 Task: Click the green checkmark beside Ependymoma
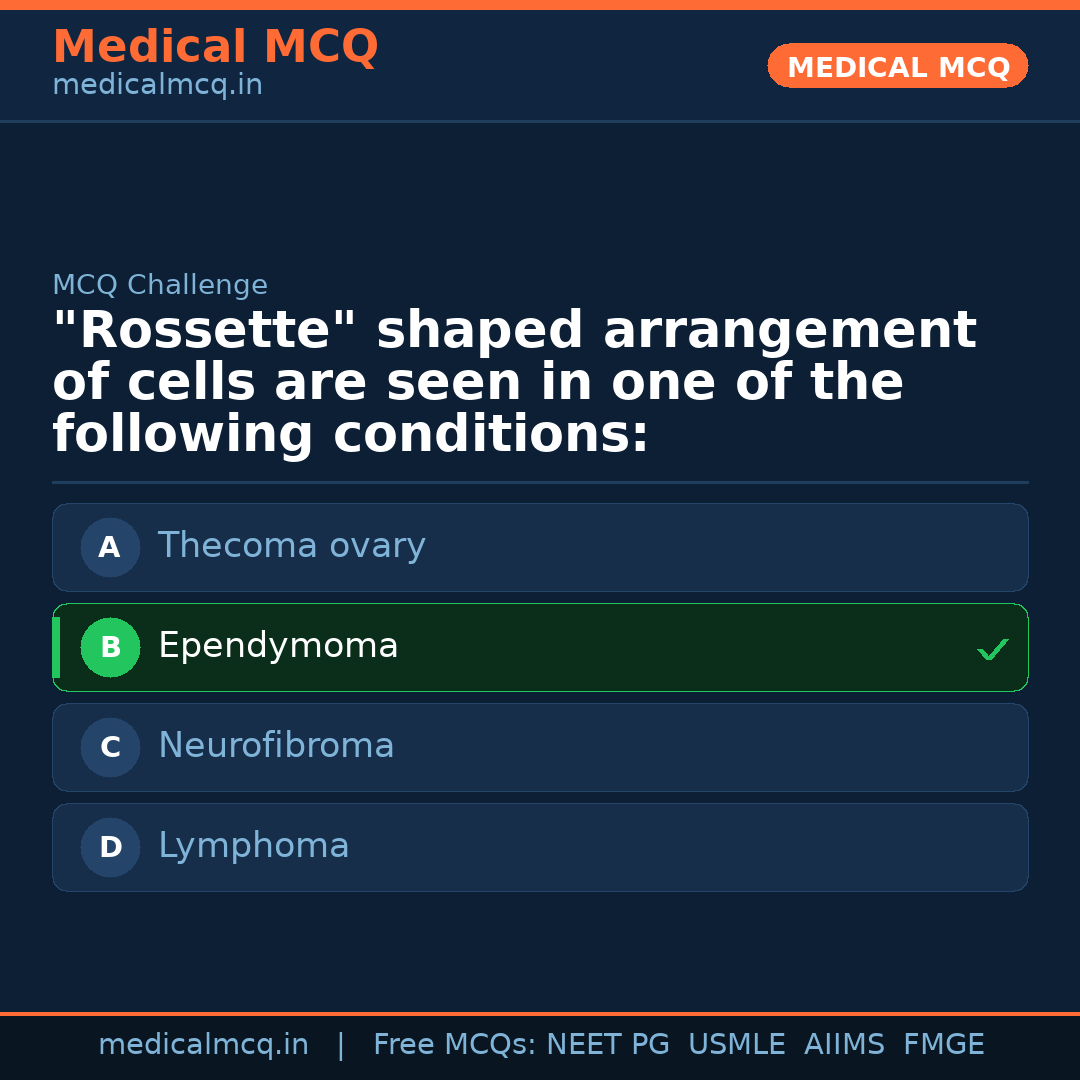(993, 650)
